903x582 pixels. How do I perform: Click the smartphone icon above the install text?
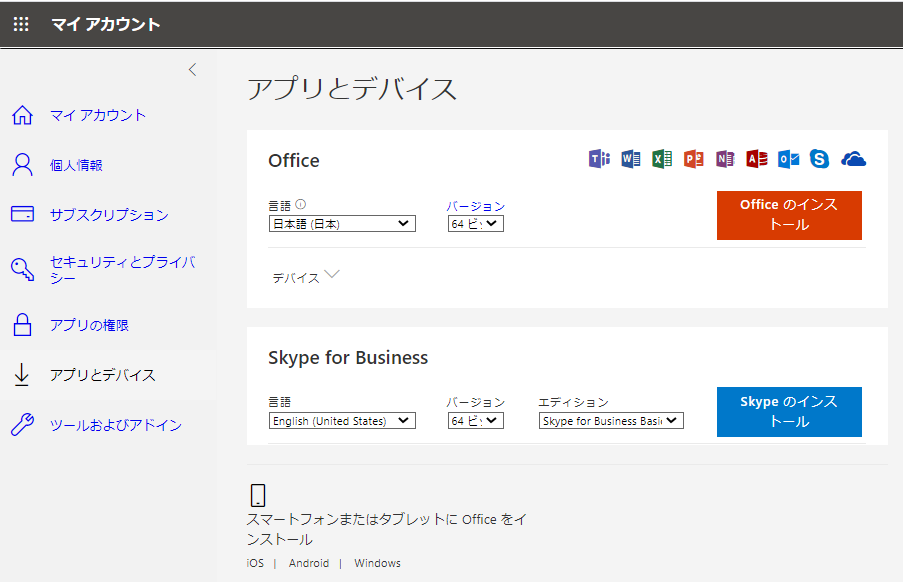258,495
